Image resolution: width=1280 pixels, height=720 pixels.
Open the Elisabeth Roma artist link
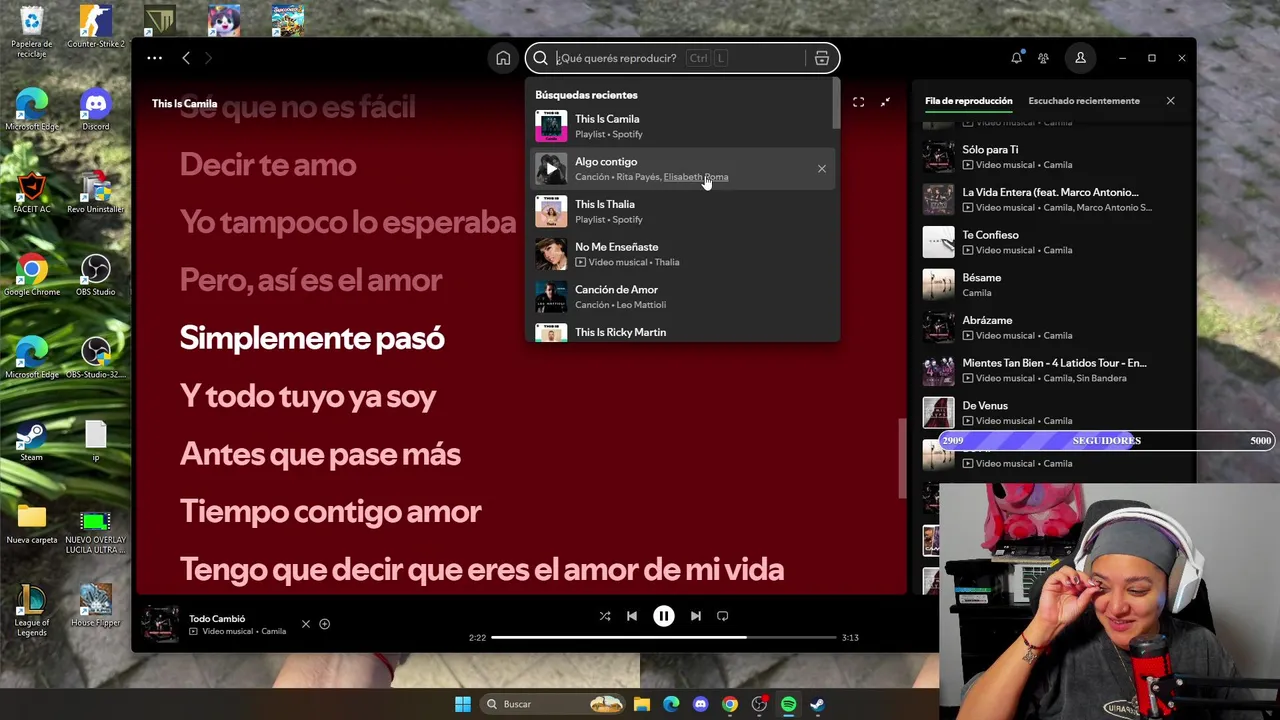click(696, 177)
